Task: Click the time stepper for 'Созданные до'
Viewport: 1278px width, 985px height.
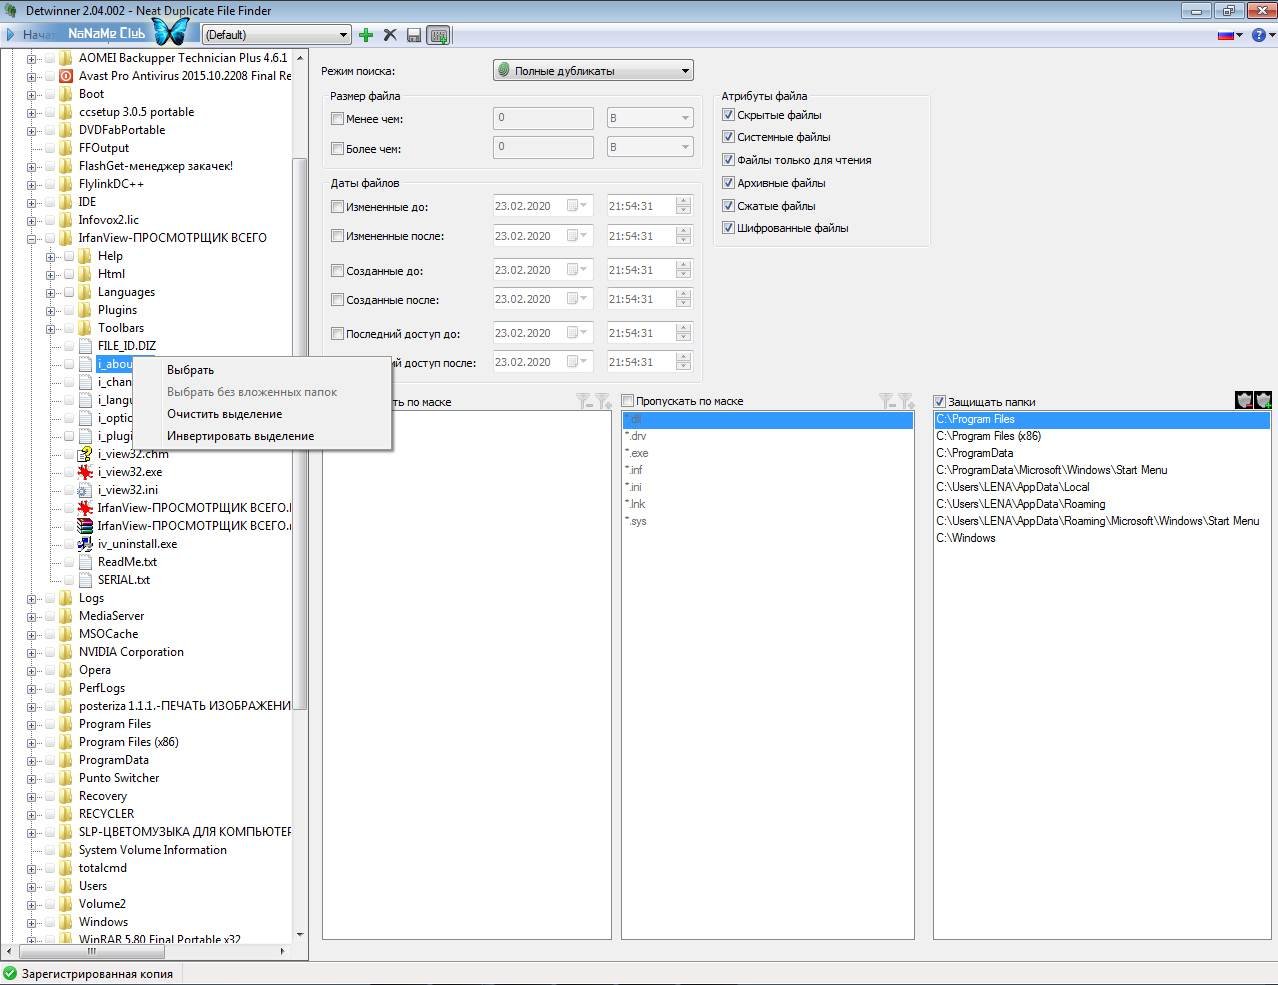Action: click(684, 270)
